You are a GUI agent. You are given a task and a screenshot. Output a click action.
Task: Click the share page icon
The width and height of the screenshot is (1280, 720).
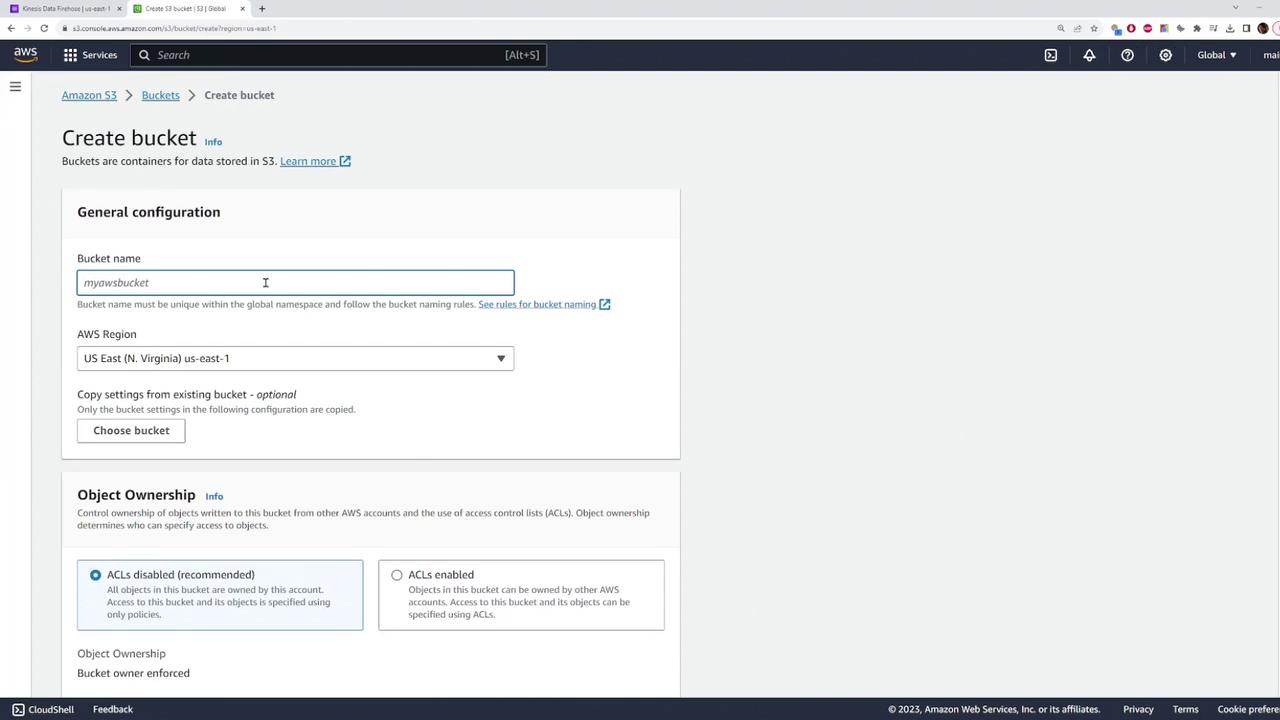(x=1077, y=28)
